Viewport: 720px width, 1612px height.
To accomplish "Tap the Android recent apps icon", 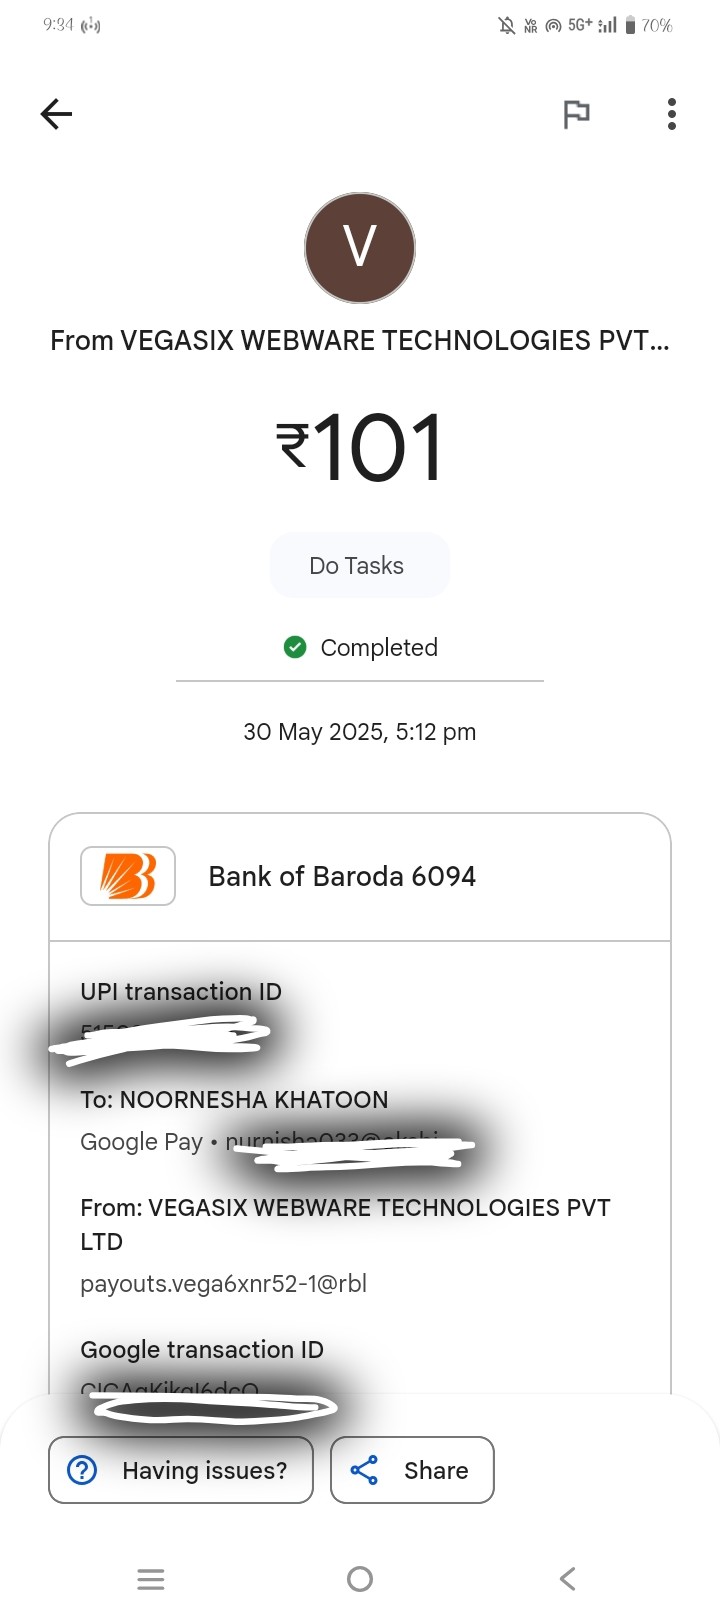I will click(x=151, y=1579).
